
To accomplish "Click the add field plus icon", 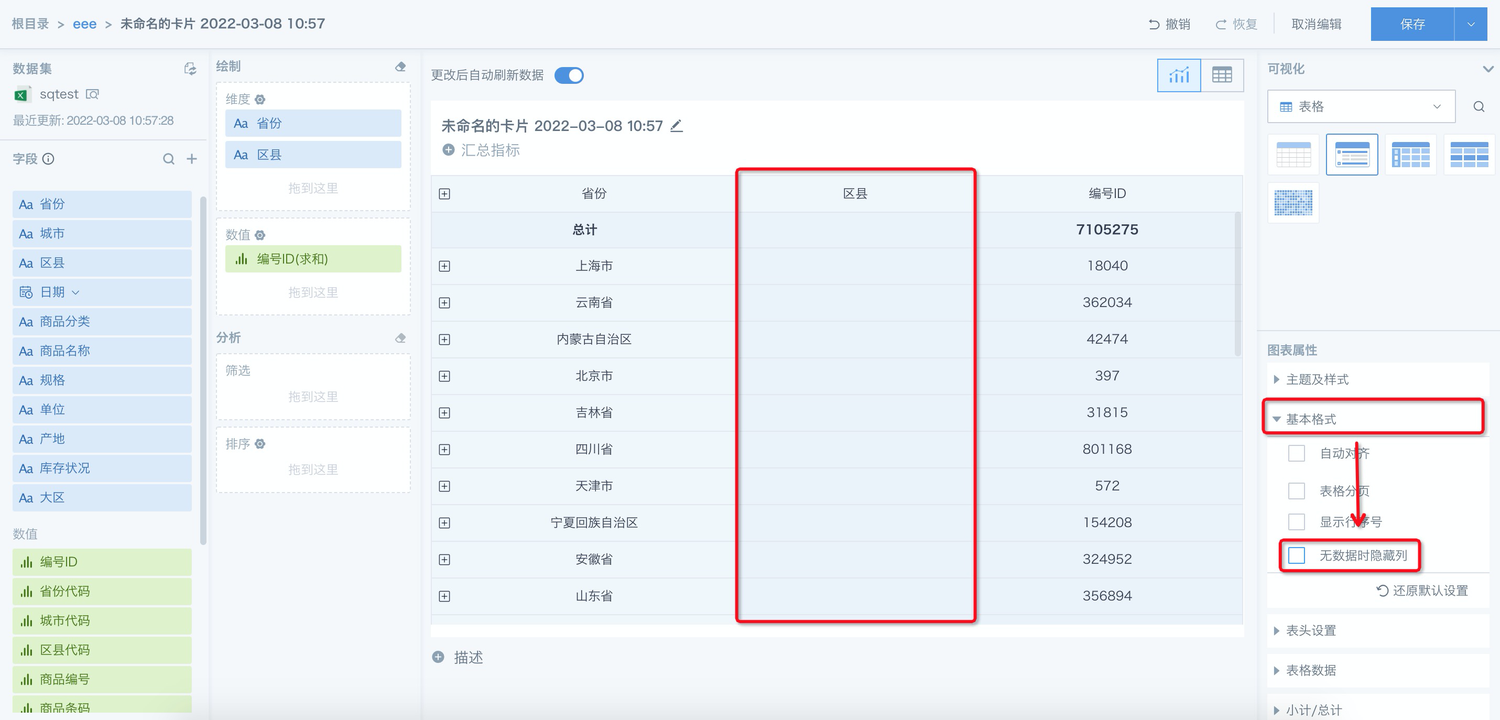I will pyautogui.click(x=192, y=159).
